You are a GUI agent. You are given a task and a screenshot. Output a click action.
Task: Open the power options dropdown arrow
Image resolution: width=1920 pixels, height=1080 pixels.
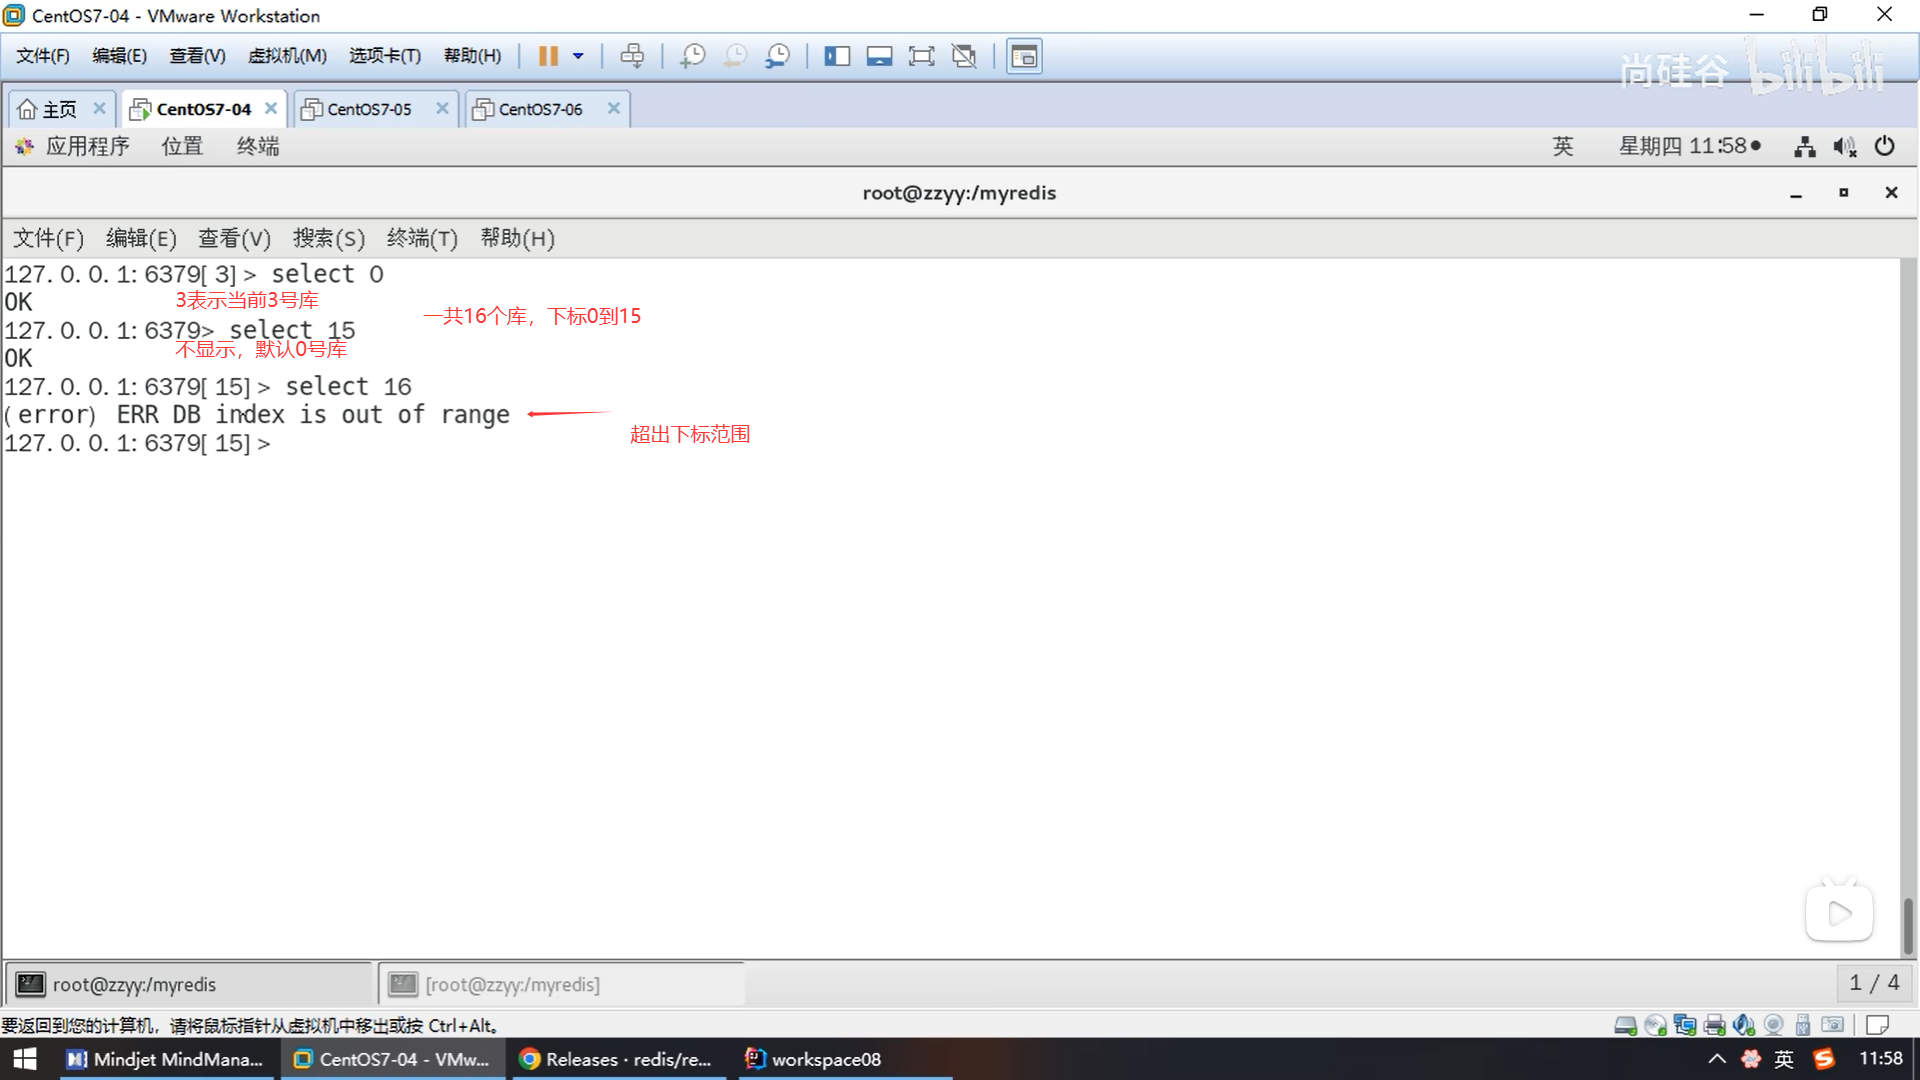pos(578,56)
